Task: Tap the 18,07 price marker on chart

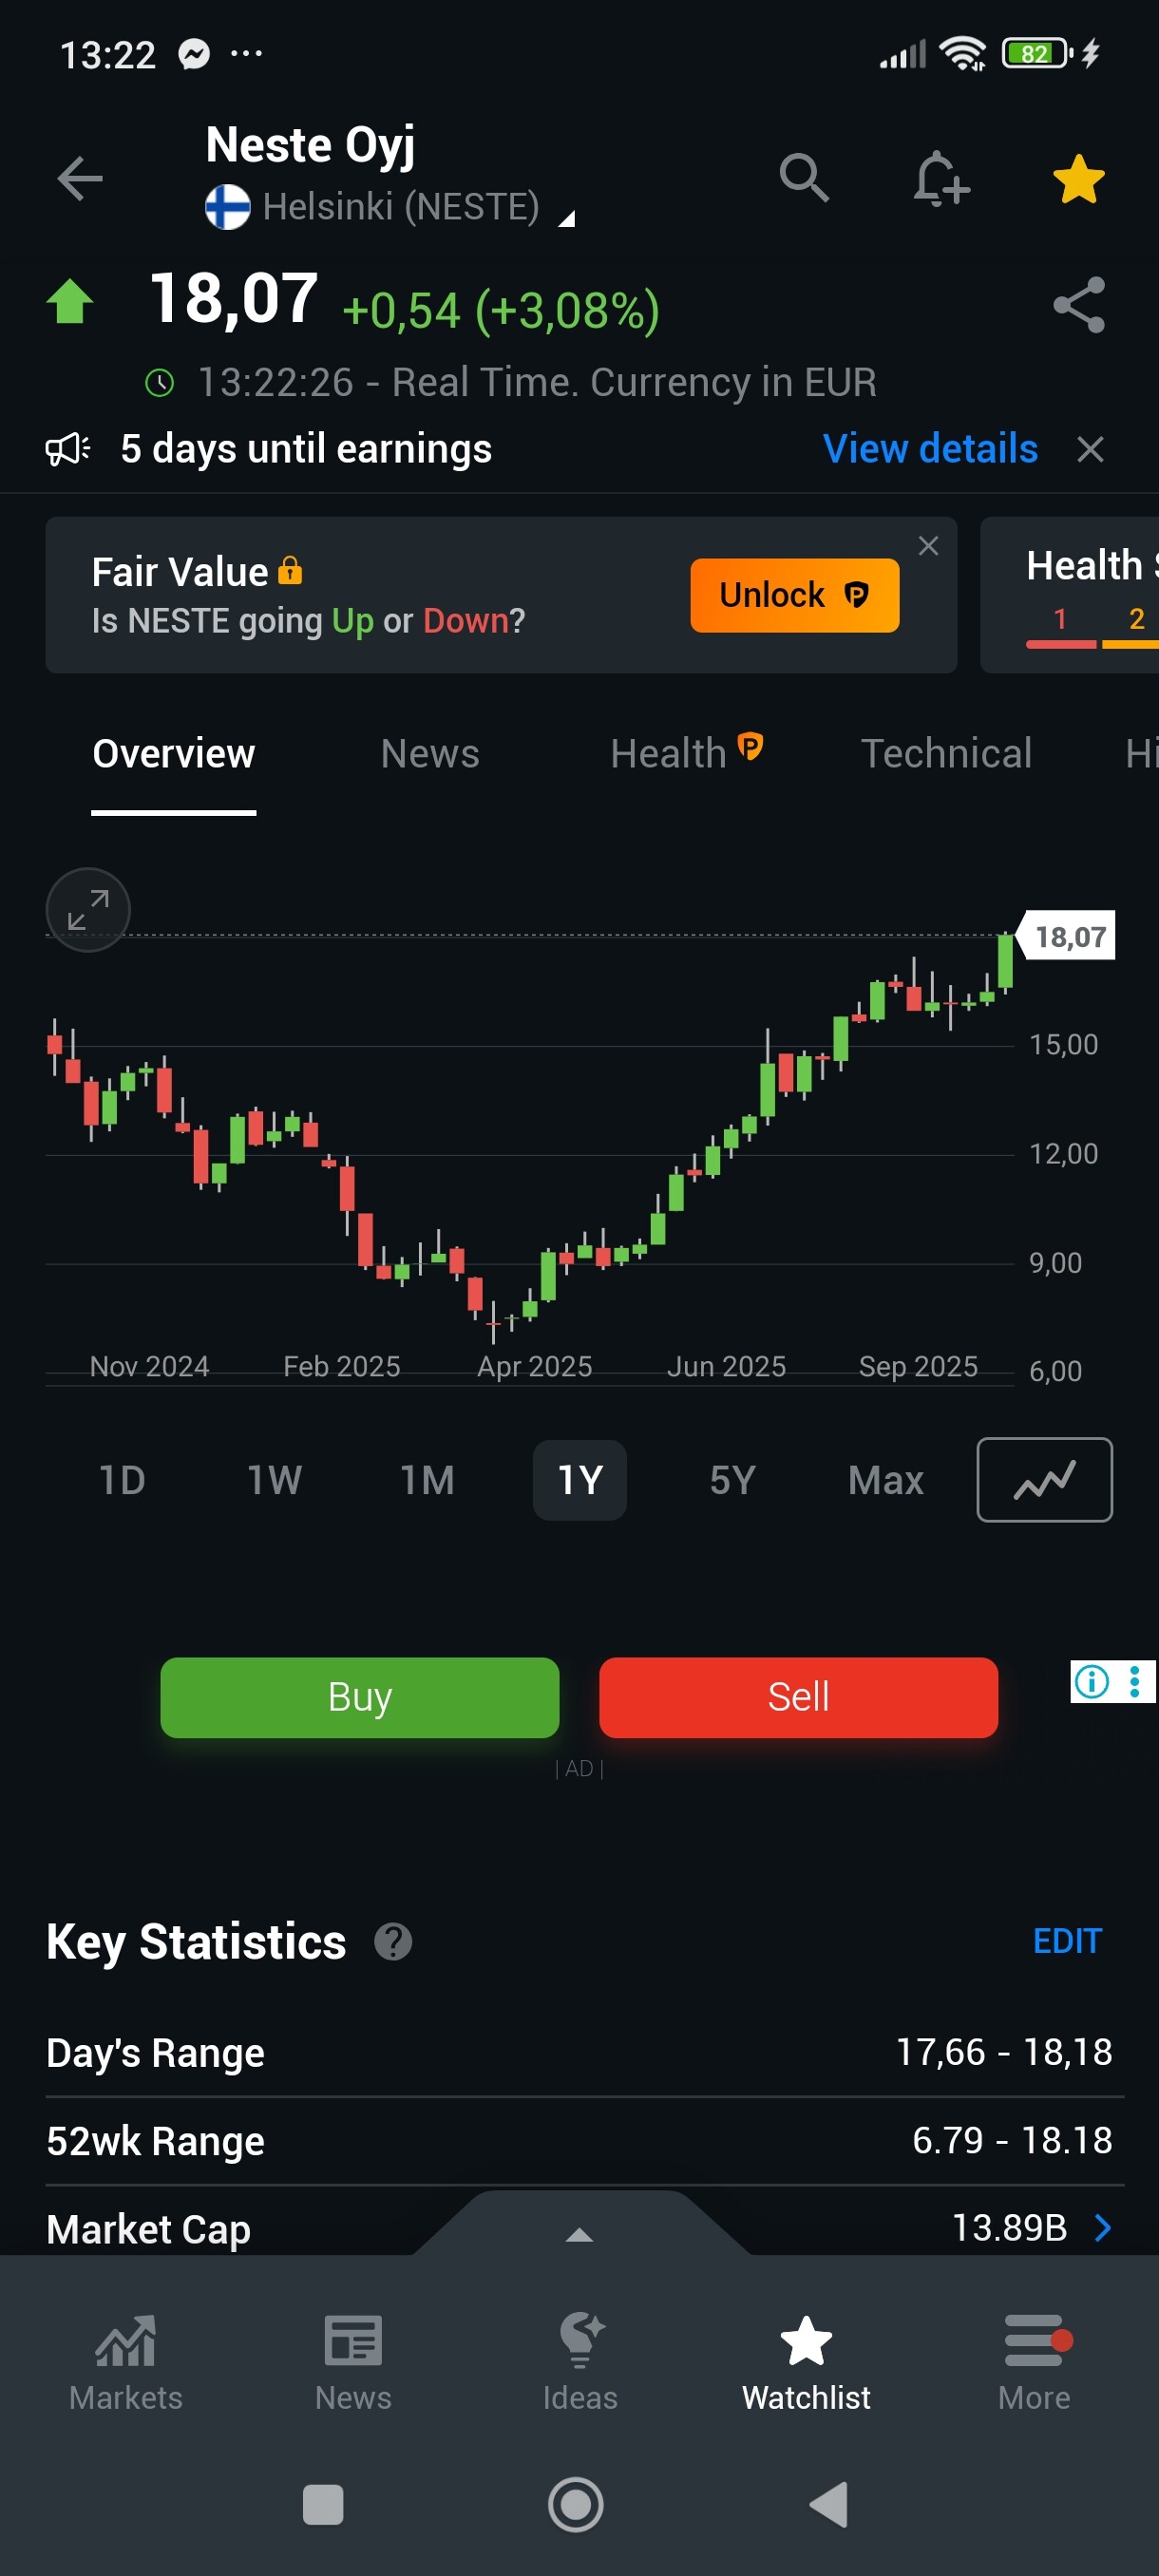Action: click(x=1069, y=937)
